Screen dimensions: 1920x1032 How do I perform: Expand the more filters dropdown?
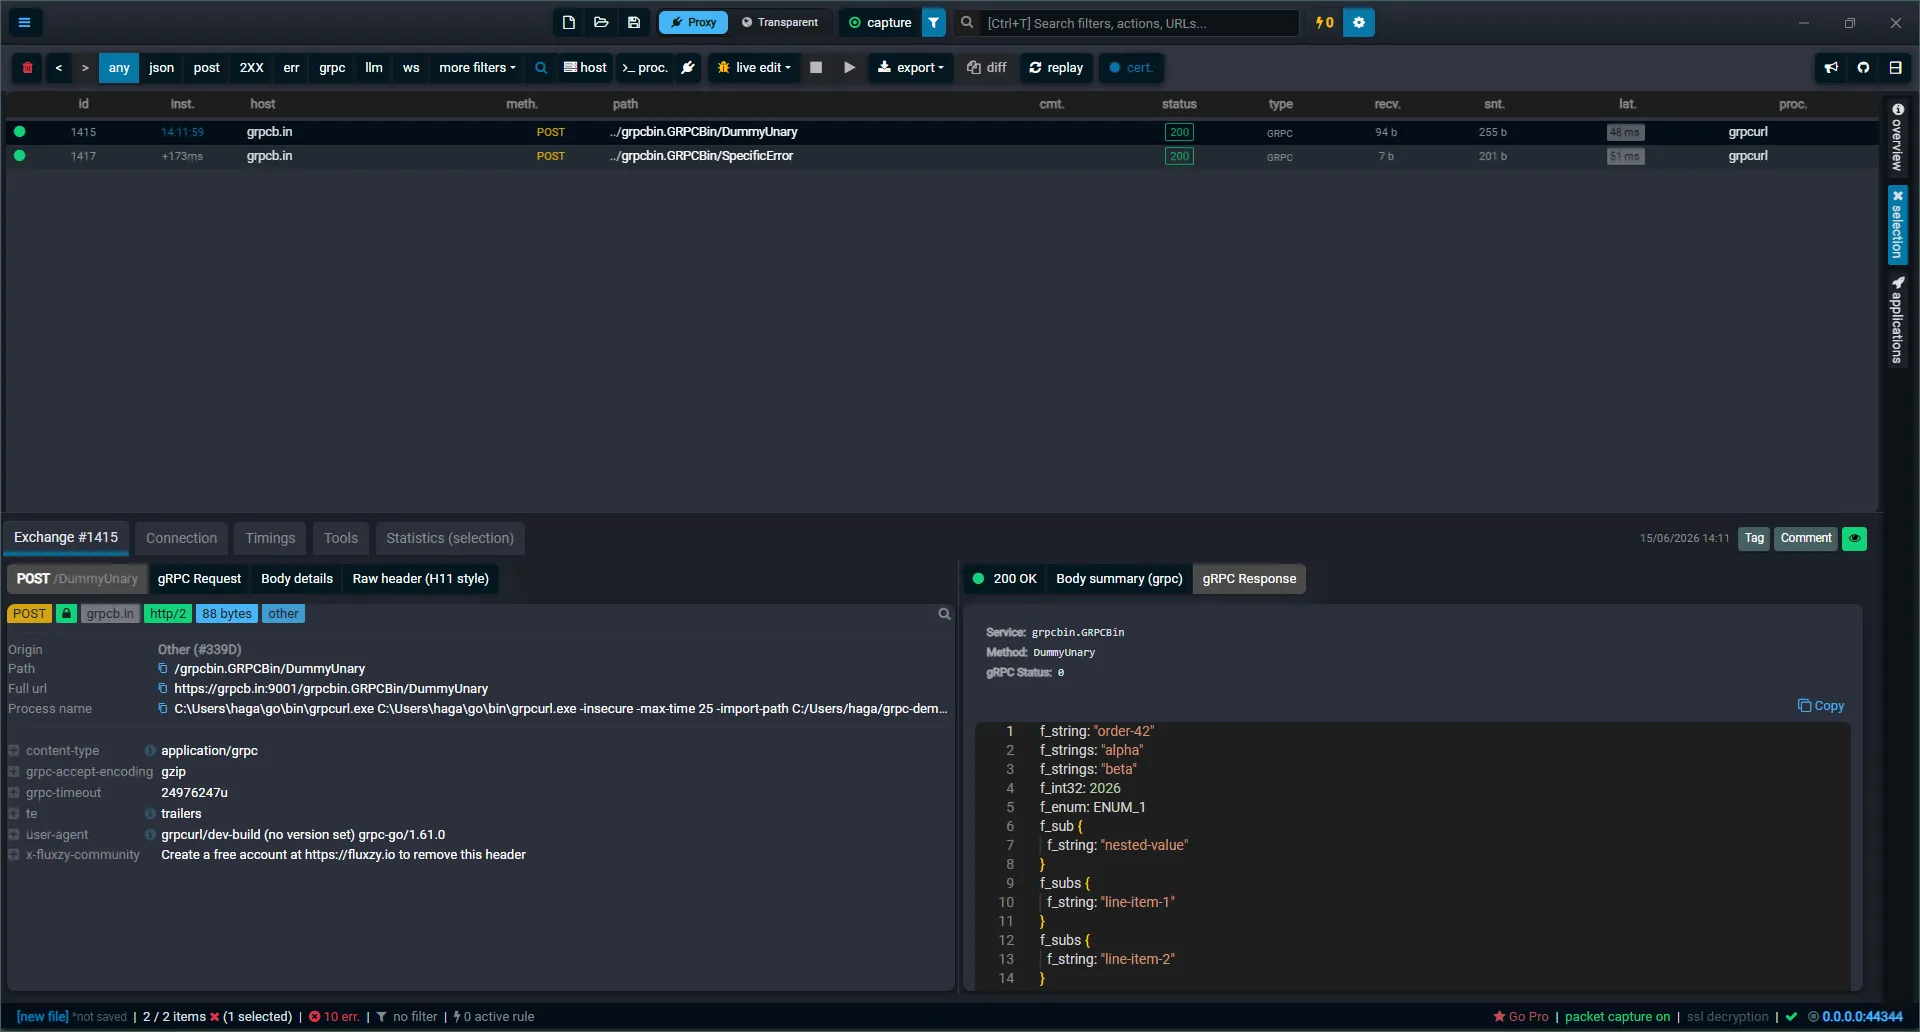(x=477, y=67)
